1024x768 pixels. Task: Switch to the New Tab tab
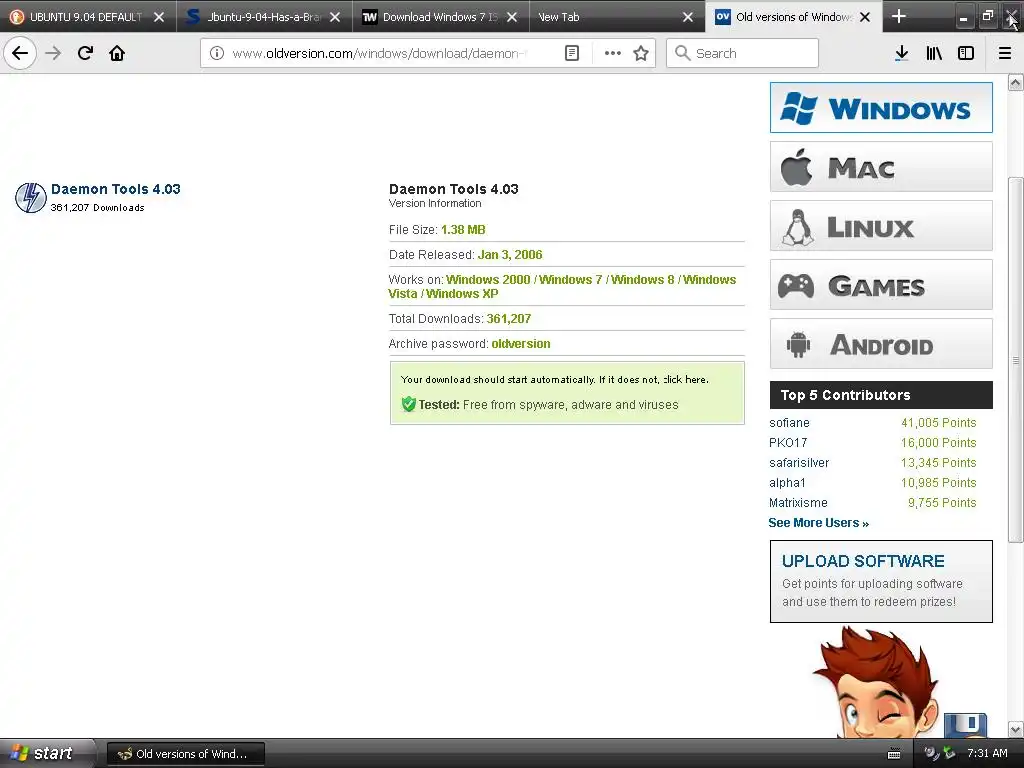point(616,17)
